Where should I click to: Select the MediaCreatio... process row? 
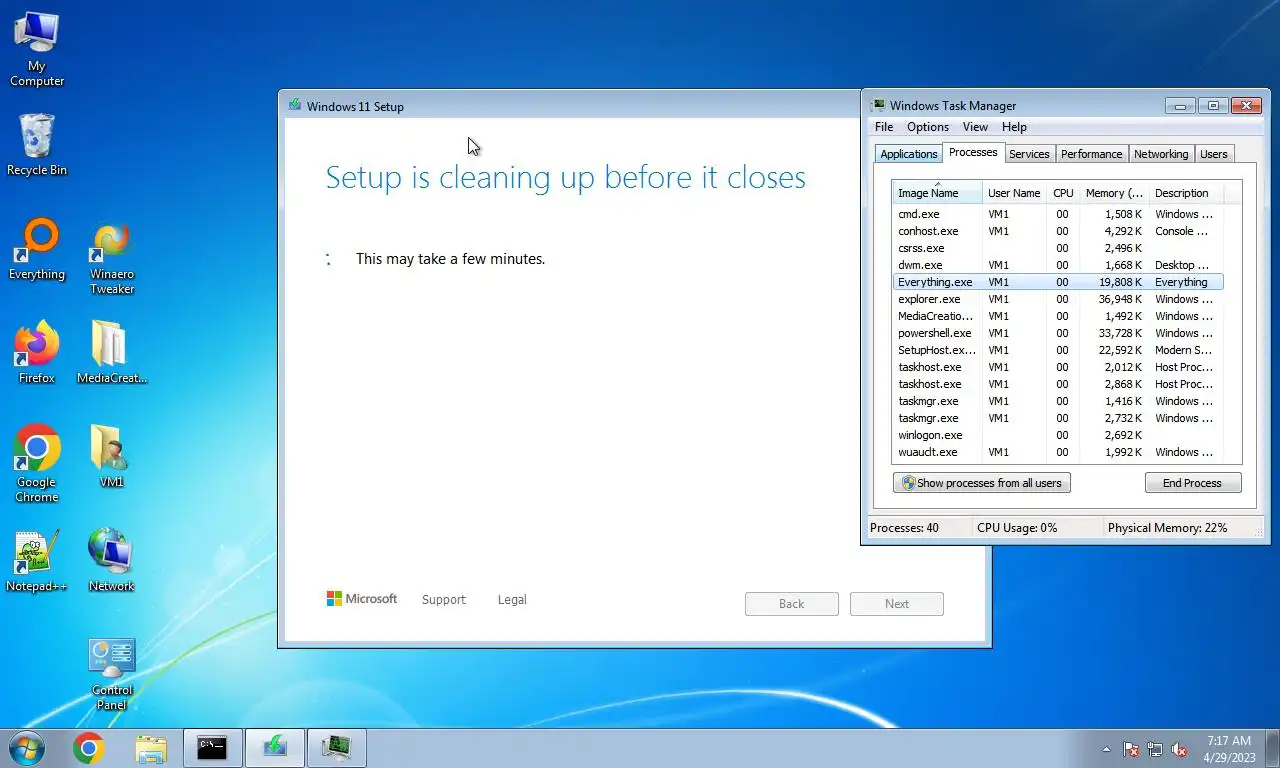(1058, 316)
